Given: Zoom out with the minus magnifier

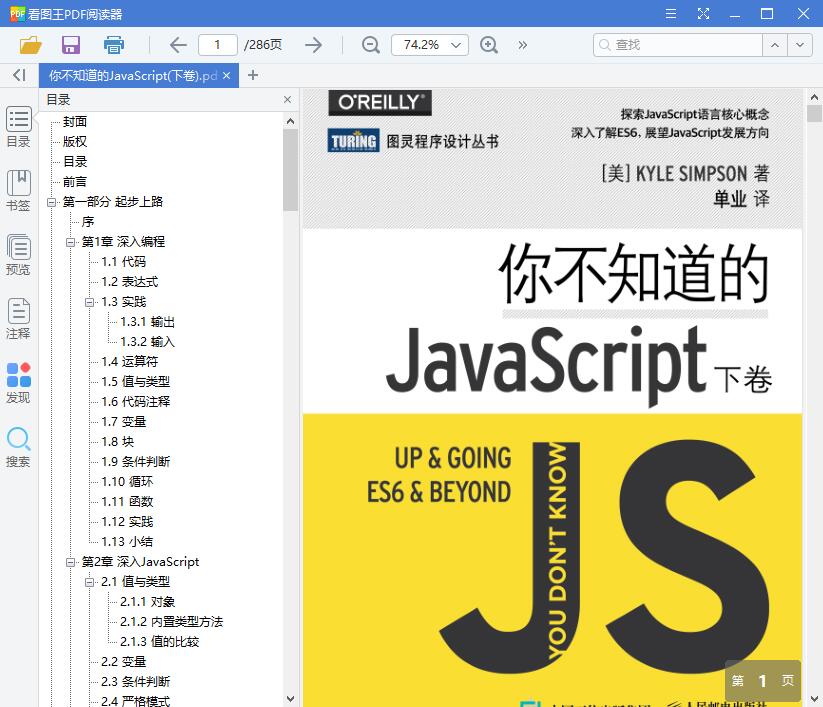Looking at the screenshot, I should [x=371, y=45].
